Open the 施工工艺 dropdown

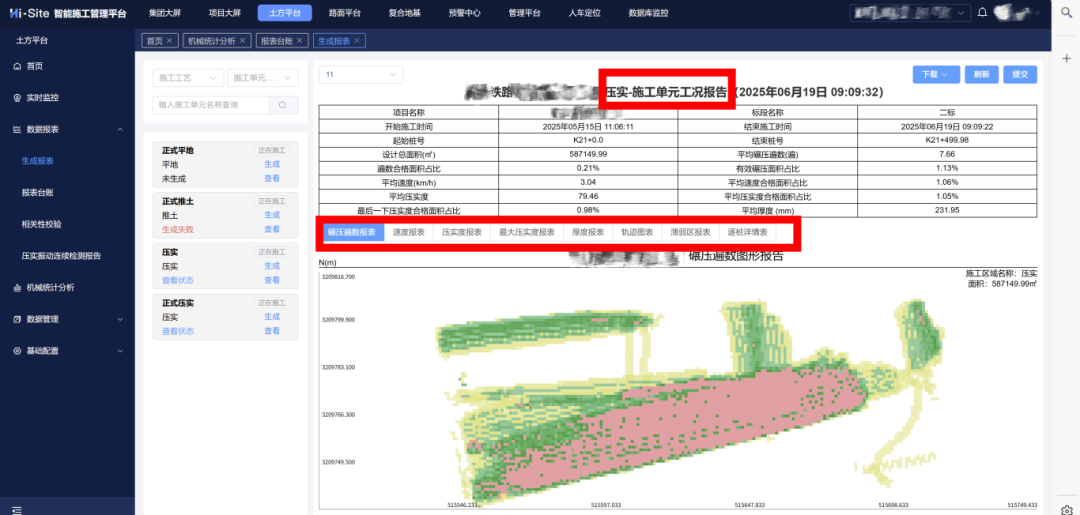[187, 78]
